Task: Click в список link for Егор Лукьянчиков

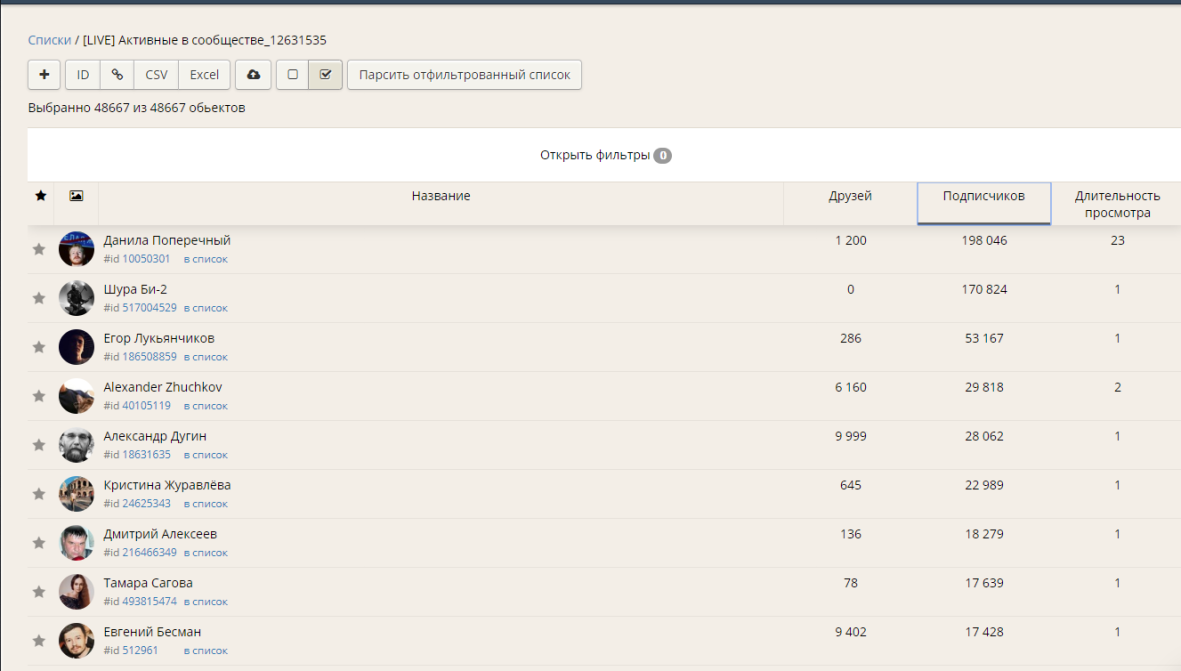Action: pos(205,357)
